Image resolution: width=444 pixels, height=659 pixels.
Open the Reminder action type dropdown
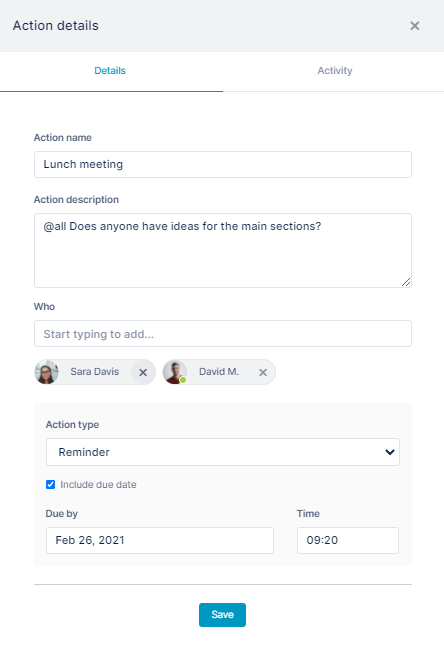click(x=223, y=452)
